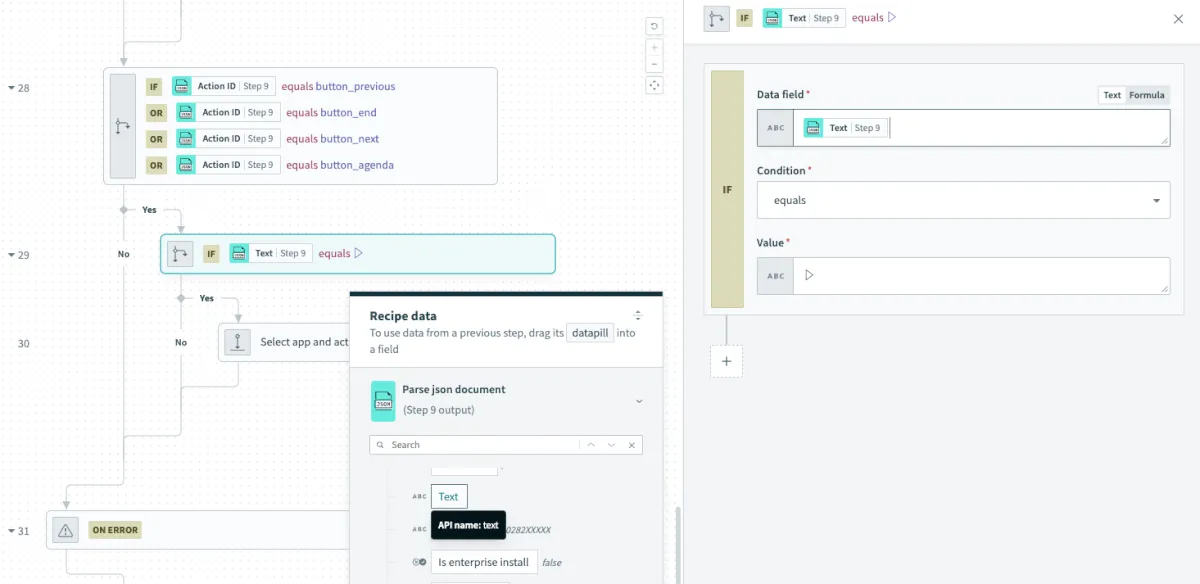Click the ABC type icon beside Value
The width and height of the screenshot is (1200, 584).
coord(776,276)
